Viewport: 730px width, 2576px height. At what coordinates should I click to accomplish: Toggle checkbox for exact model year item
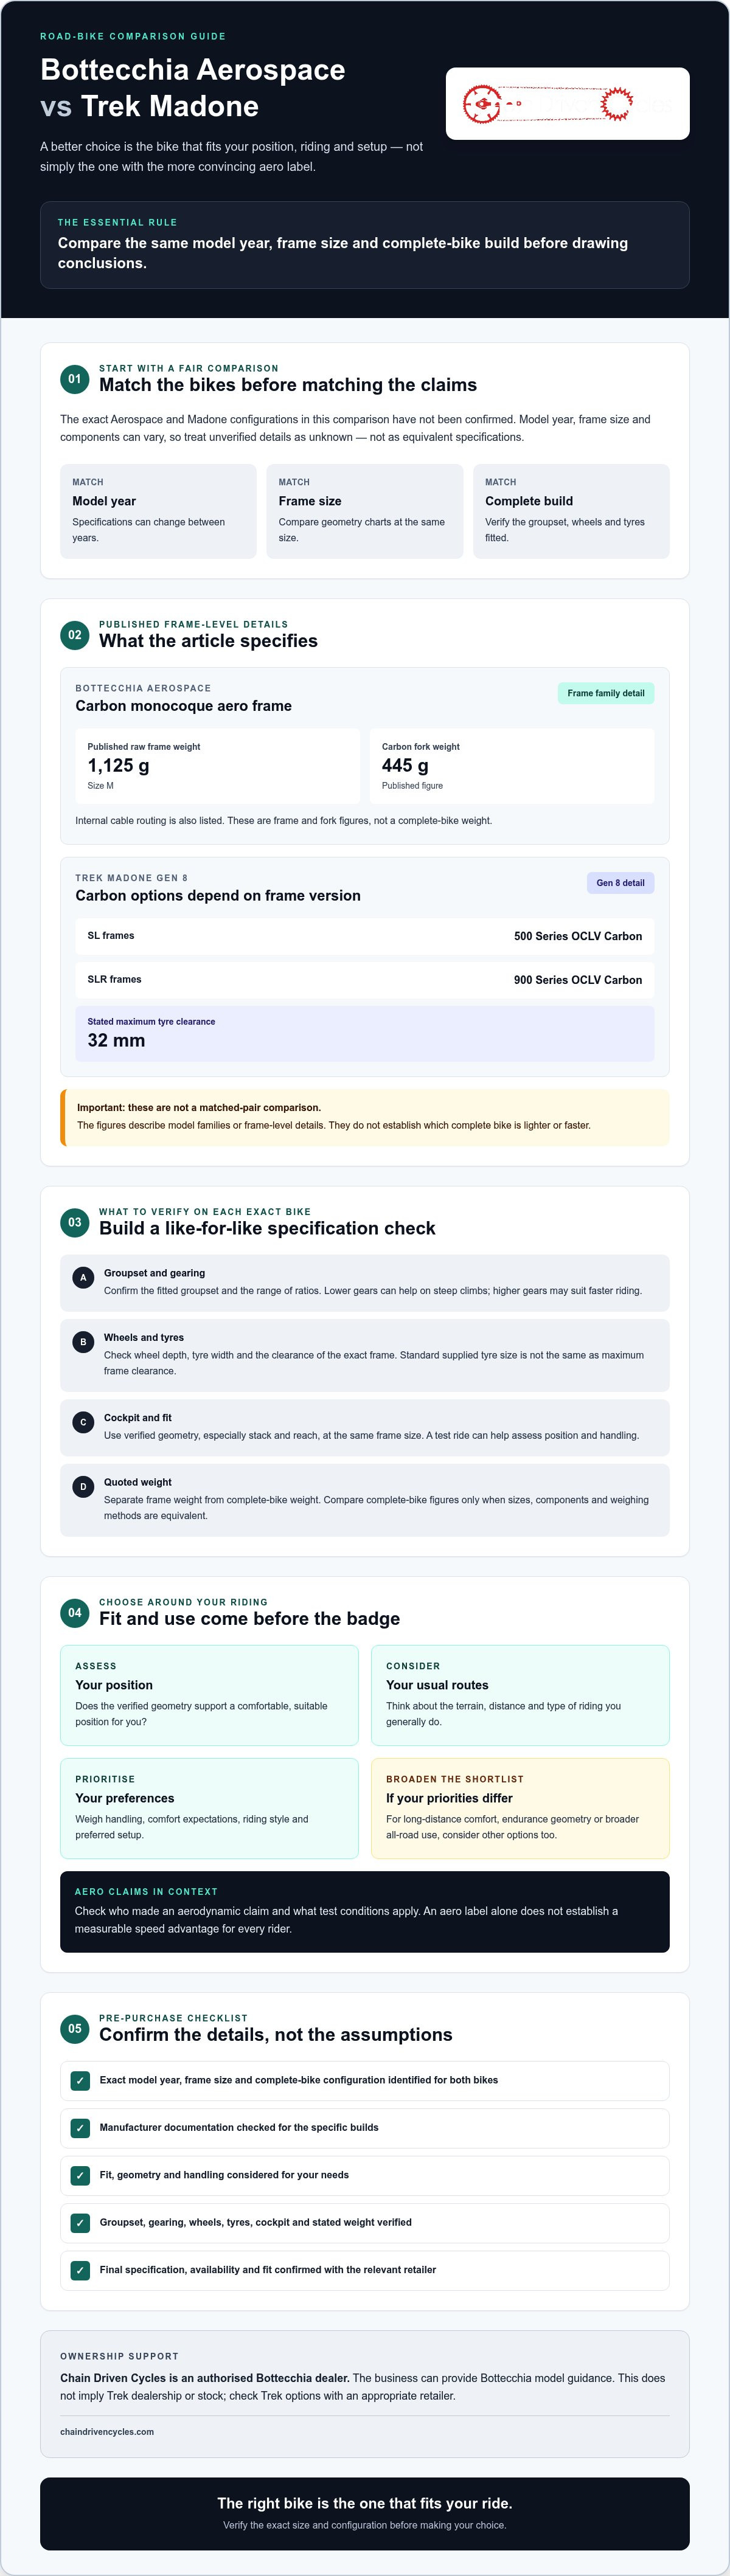point(80,2080)
